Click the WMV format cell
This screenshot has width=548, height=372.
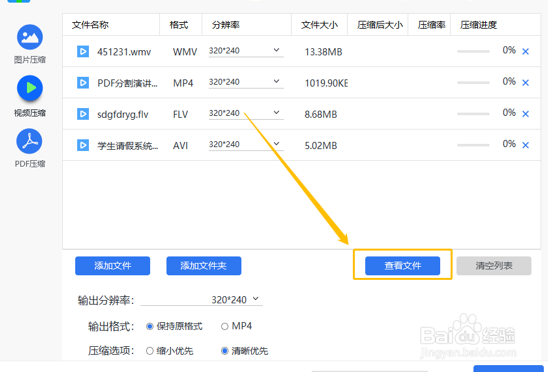(185, 52)
